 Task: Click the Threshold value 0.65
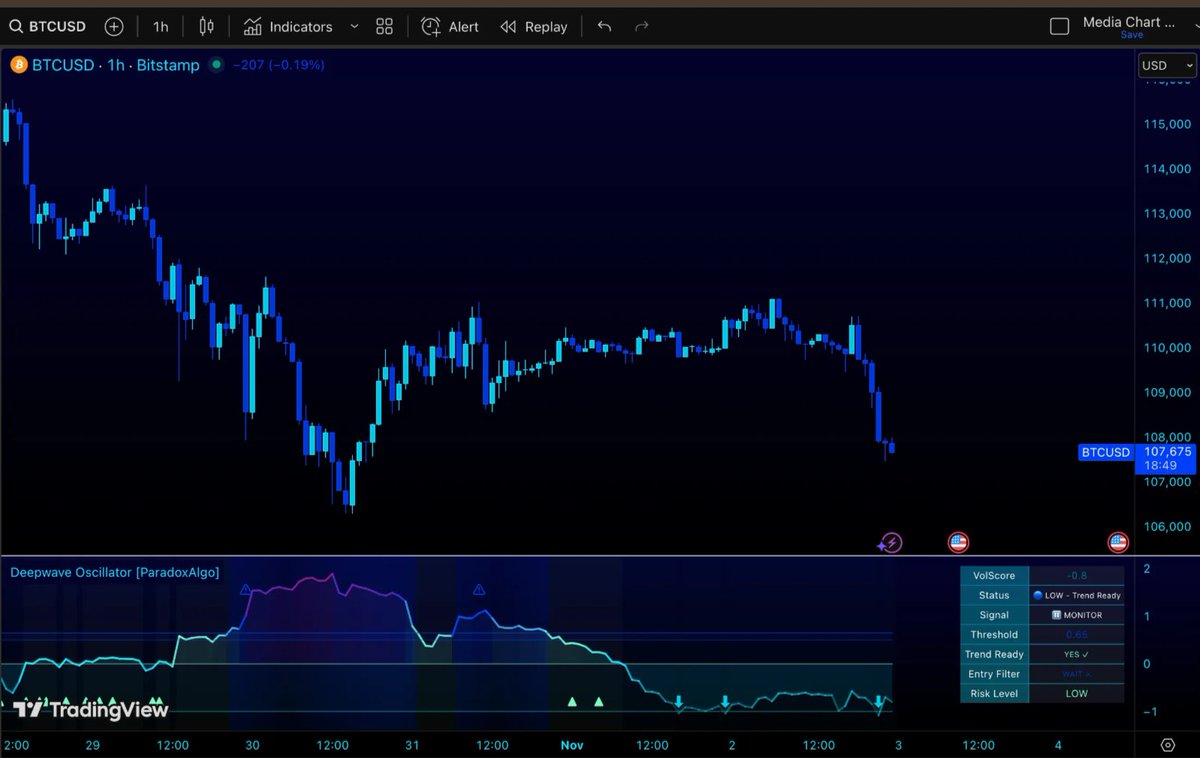[x=1076, y=634]
